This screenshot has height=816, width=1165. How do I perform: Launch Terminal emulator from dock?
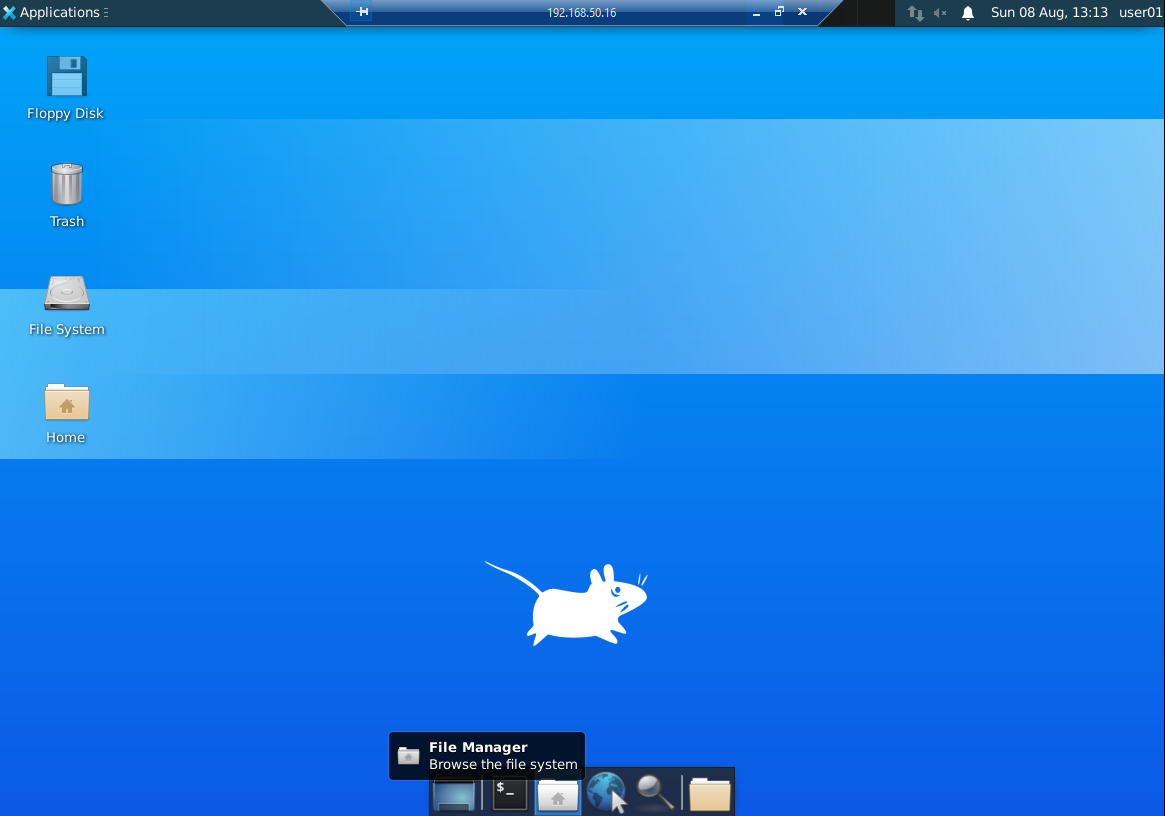click(x=510, y=794)
